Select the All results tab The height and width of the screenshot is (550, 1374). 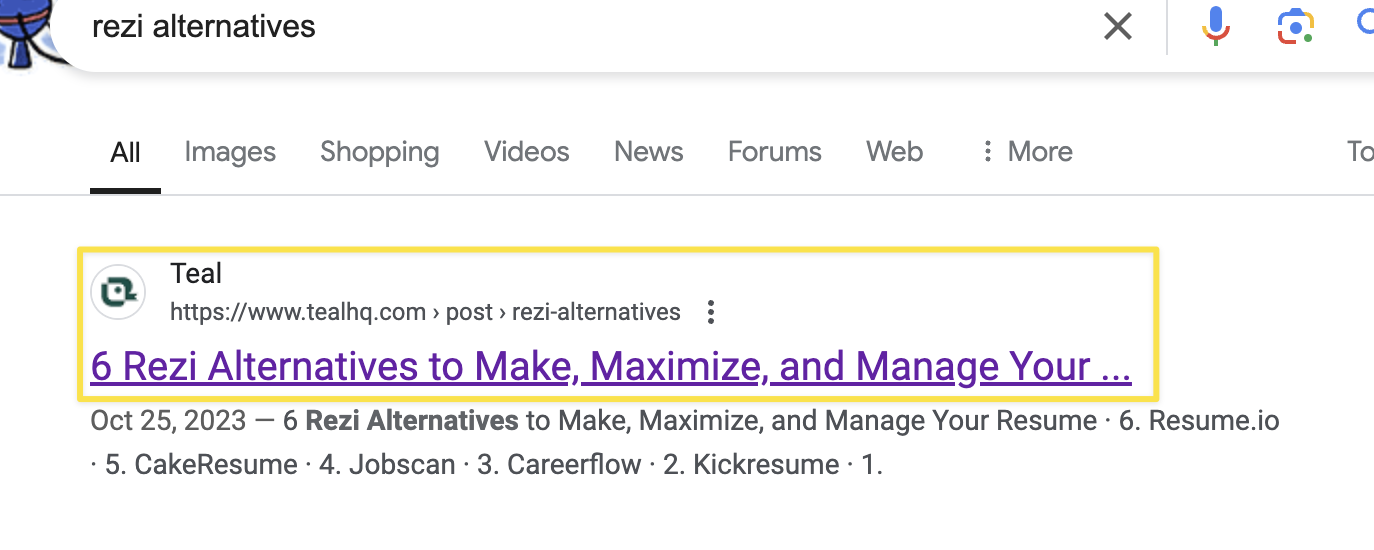[x=125, y=153]
